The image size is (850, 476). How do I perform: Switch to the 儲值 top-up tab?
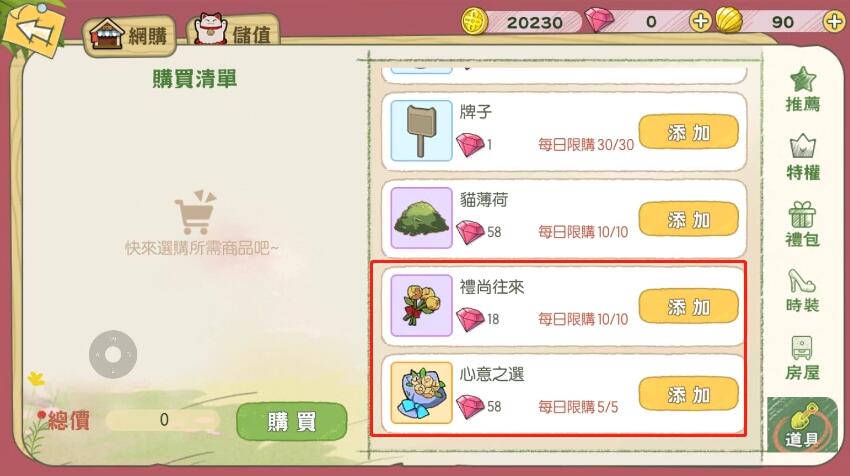234,33
